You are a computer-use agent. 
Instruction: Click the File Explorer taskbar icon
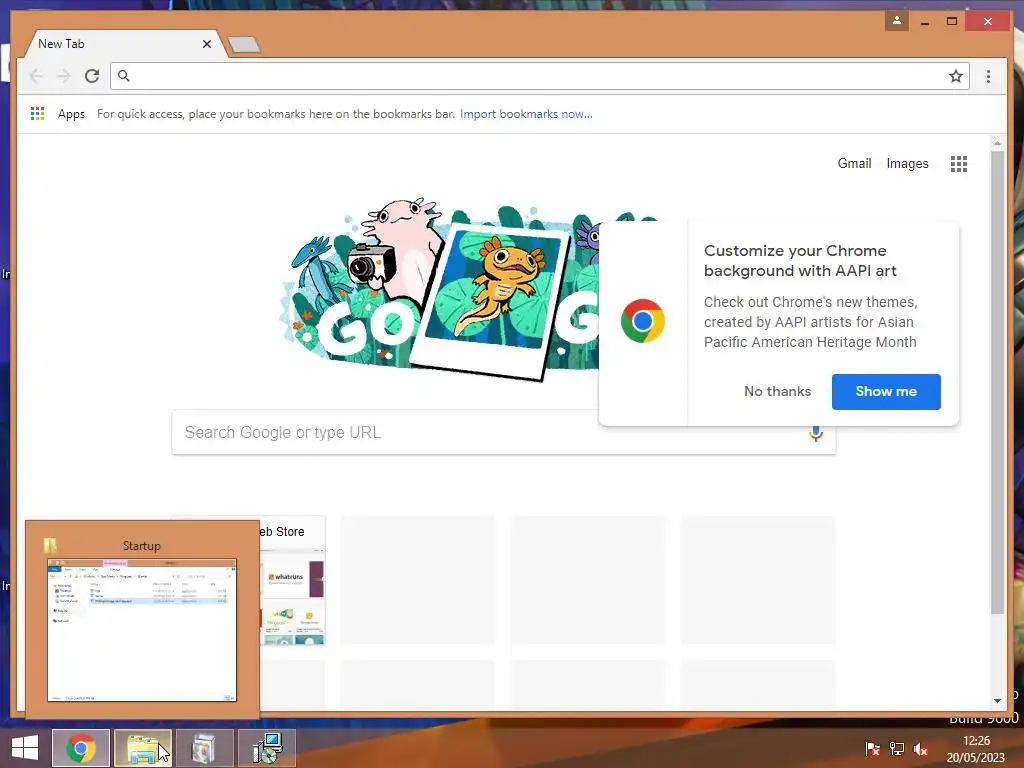click(x=143, y=748)
